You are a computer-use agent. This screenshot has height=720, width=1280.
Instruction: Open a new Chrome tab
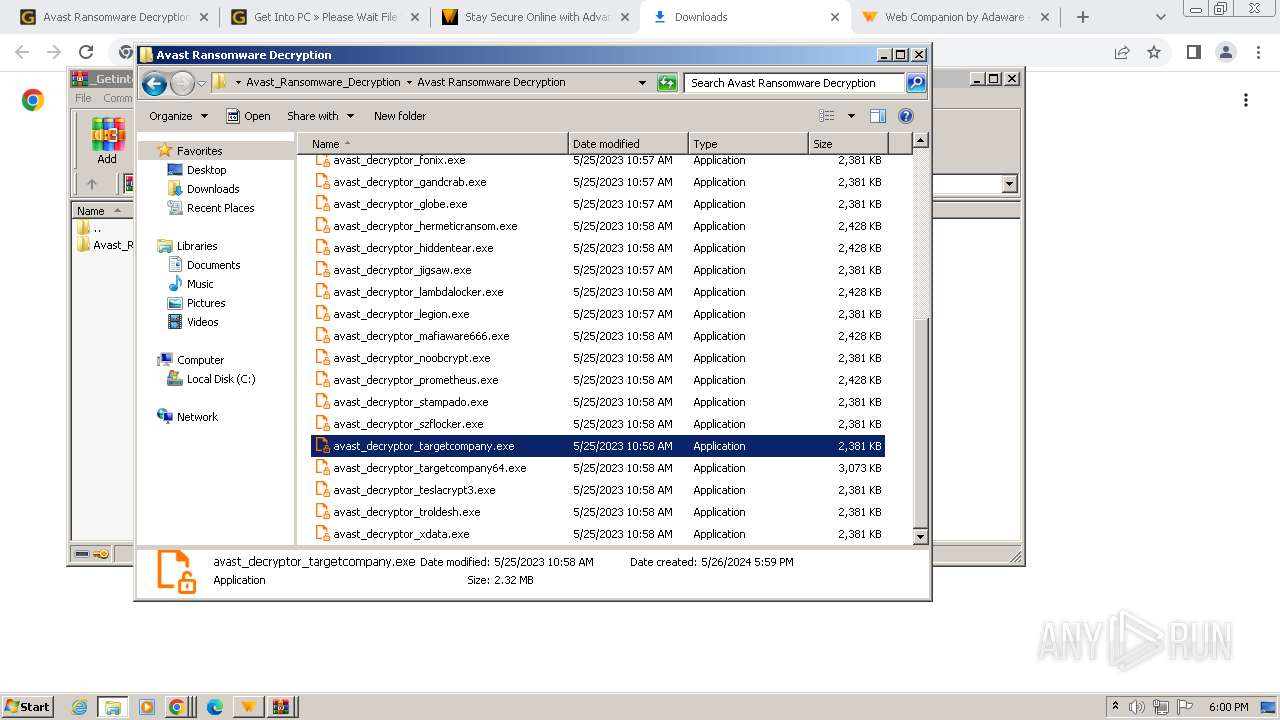click(x=1083, y=17)
